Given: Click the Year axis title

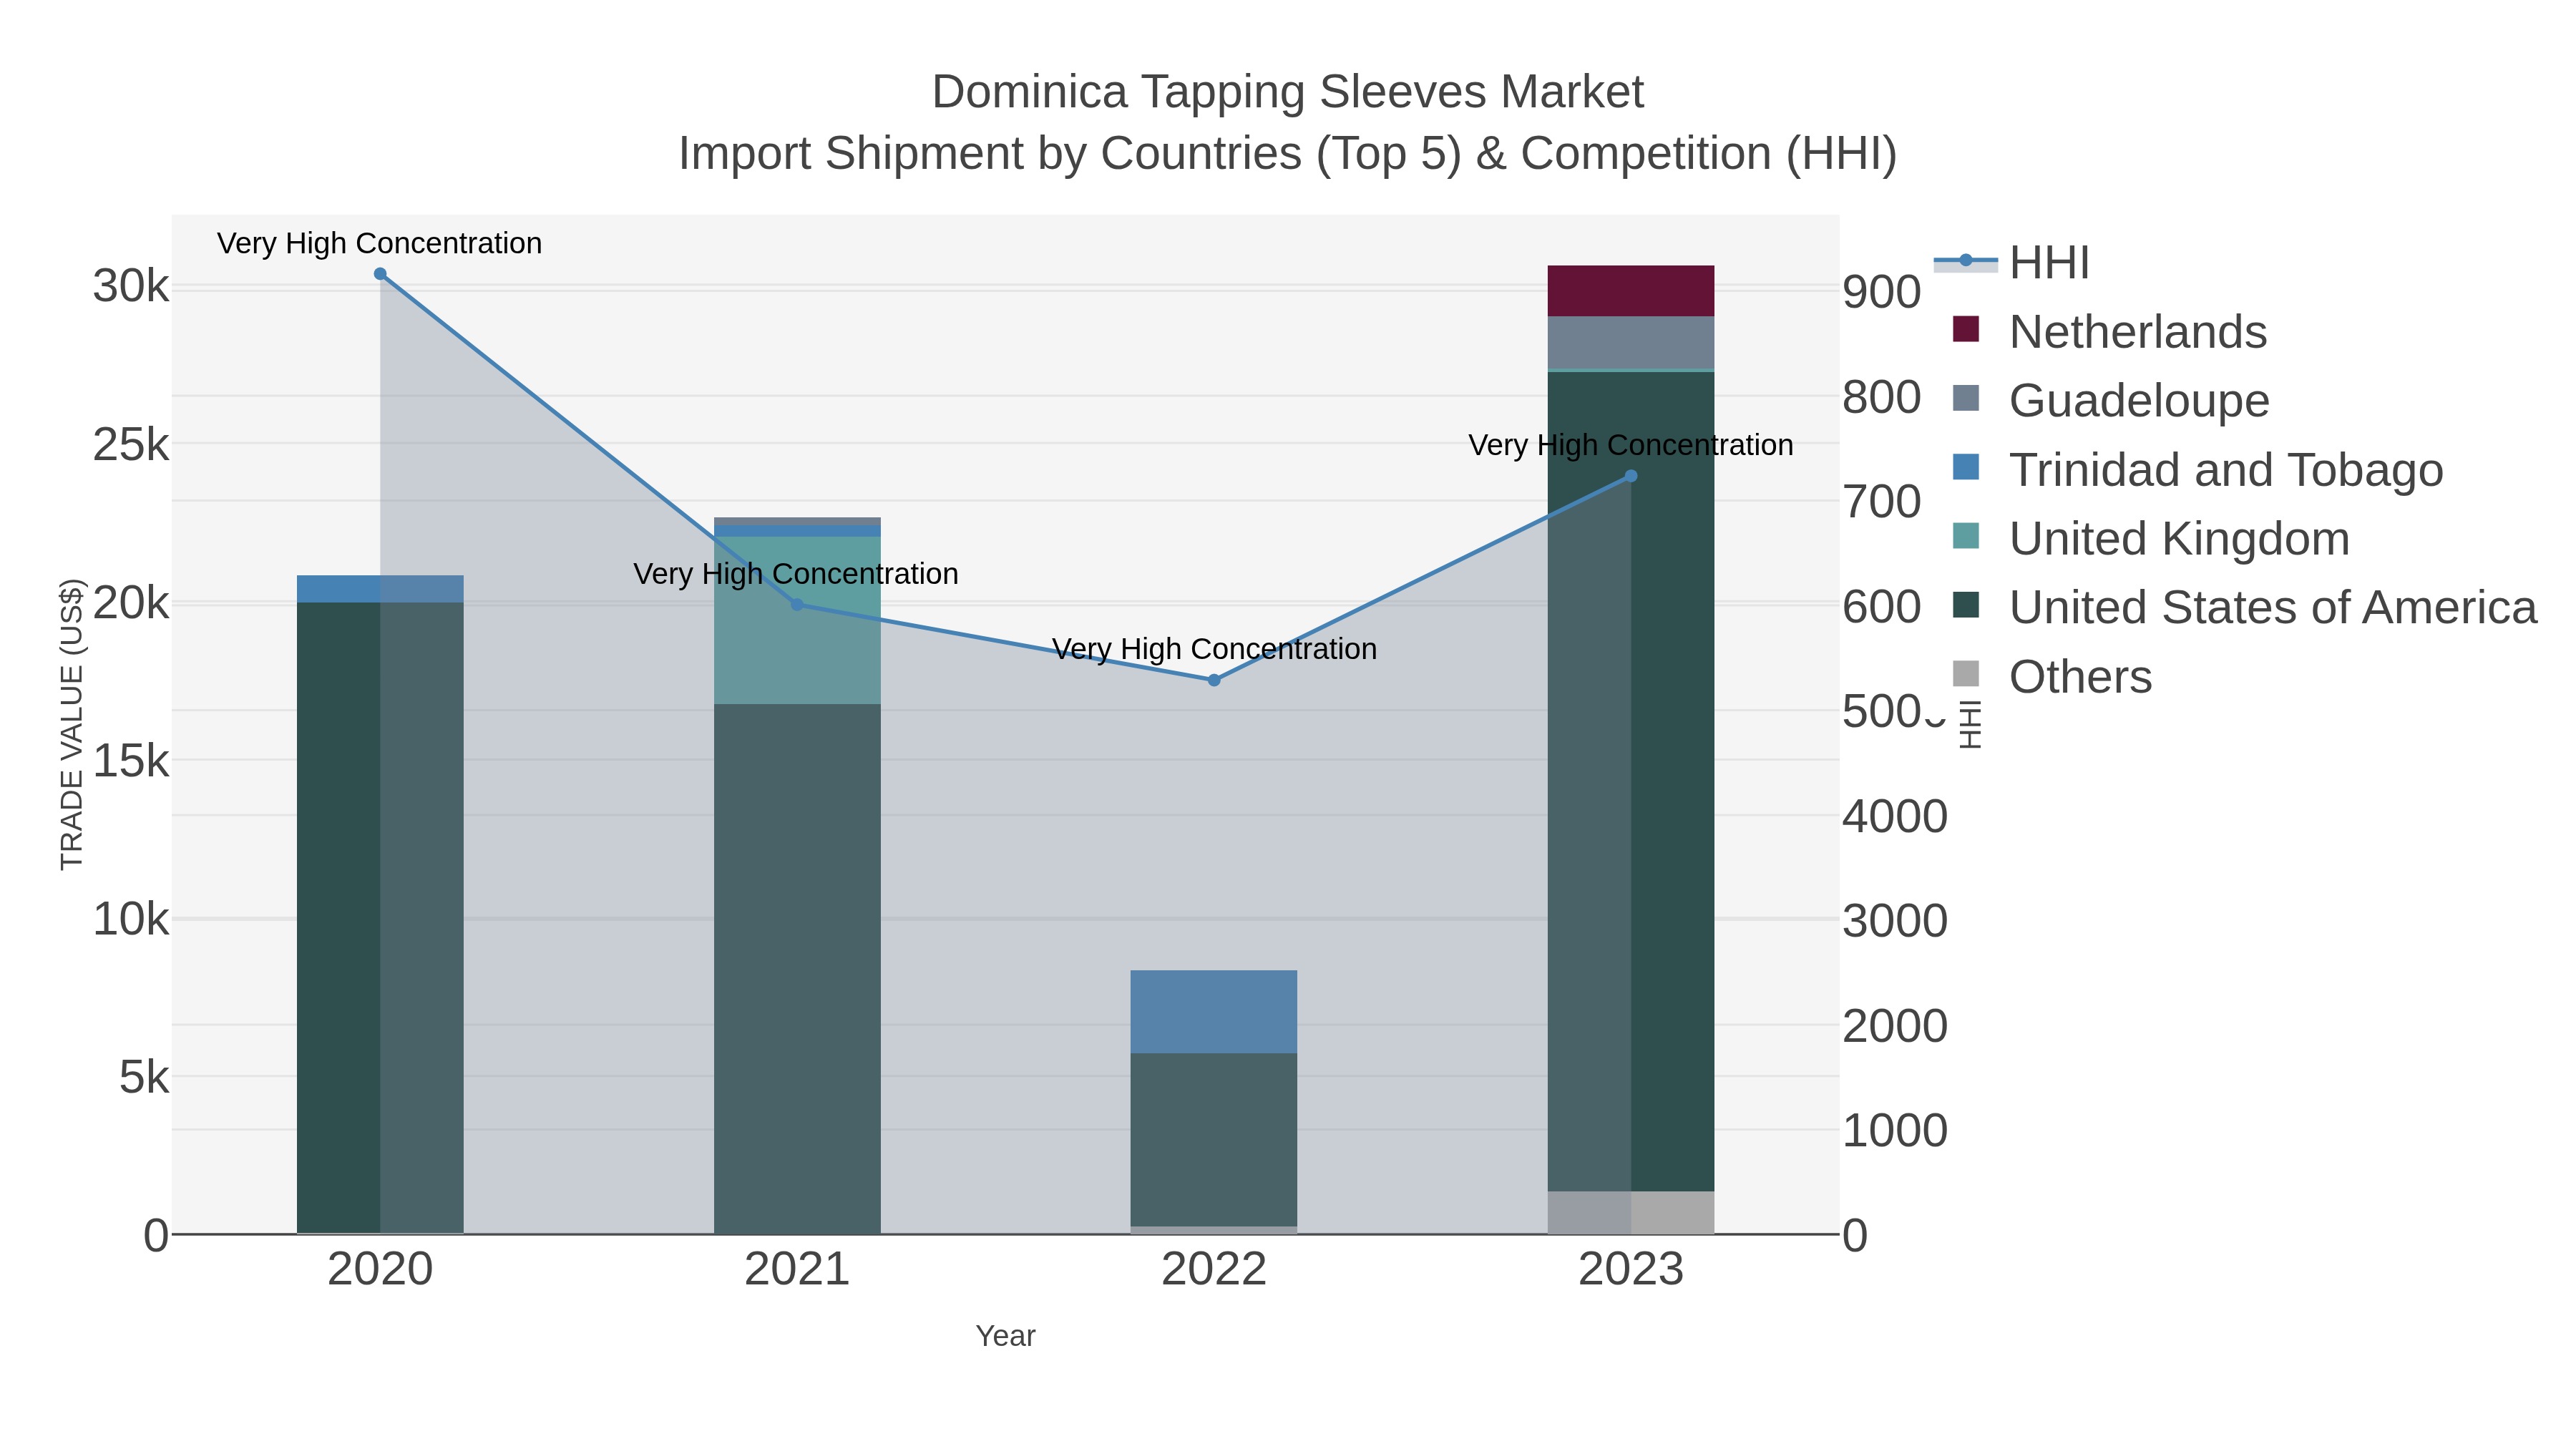Looking at the screenshot, I should point(1006,1336).
